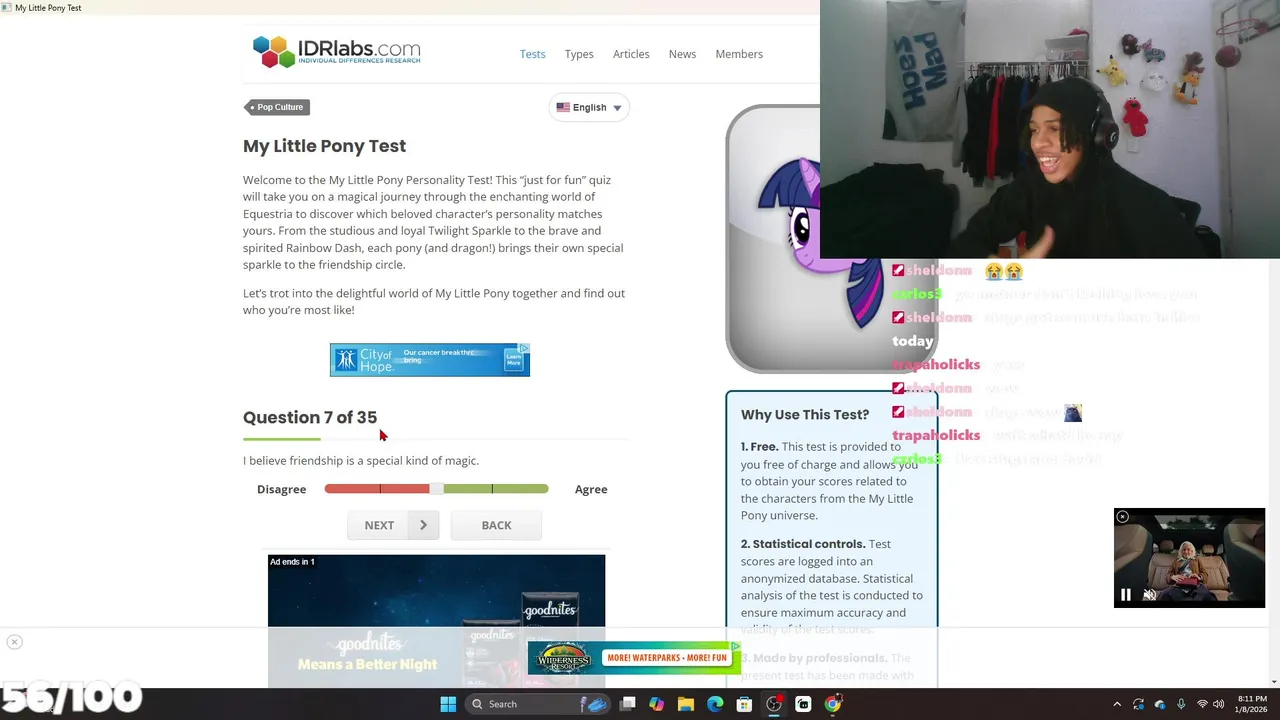
Task: Click the 'Why Use This Test?' heading
Action: pyautogui.click(x=805, y=414)
